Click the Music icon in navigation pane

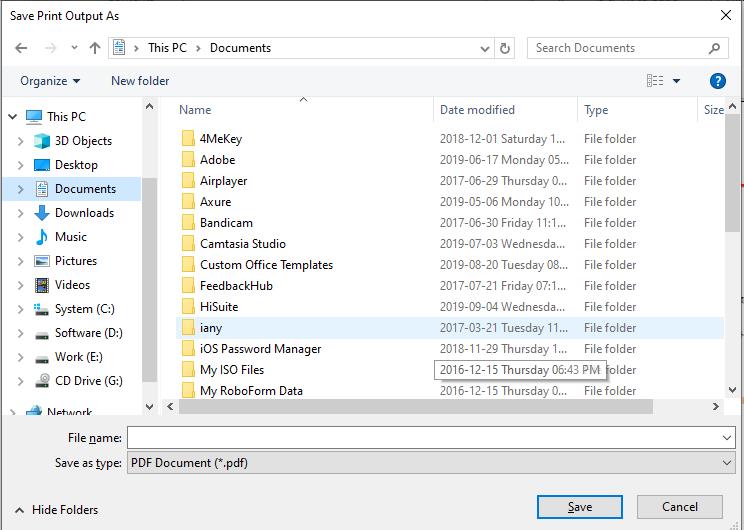coord(42,237)
